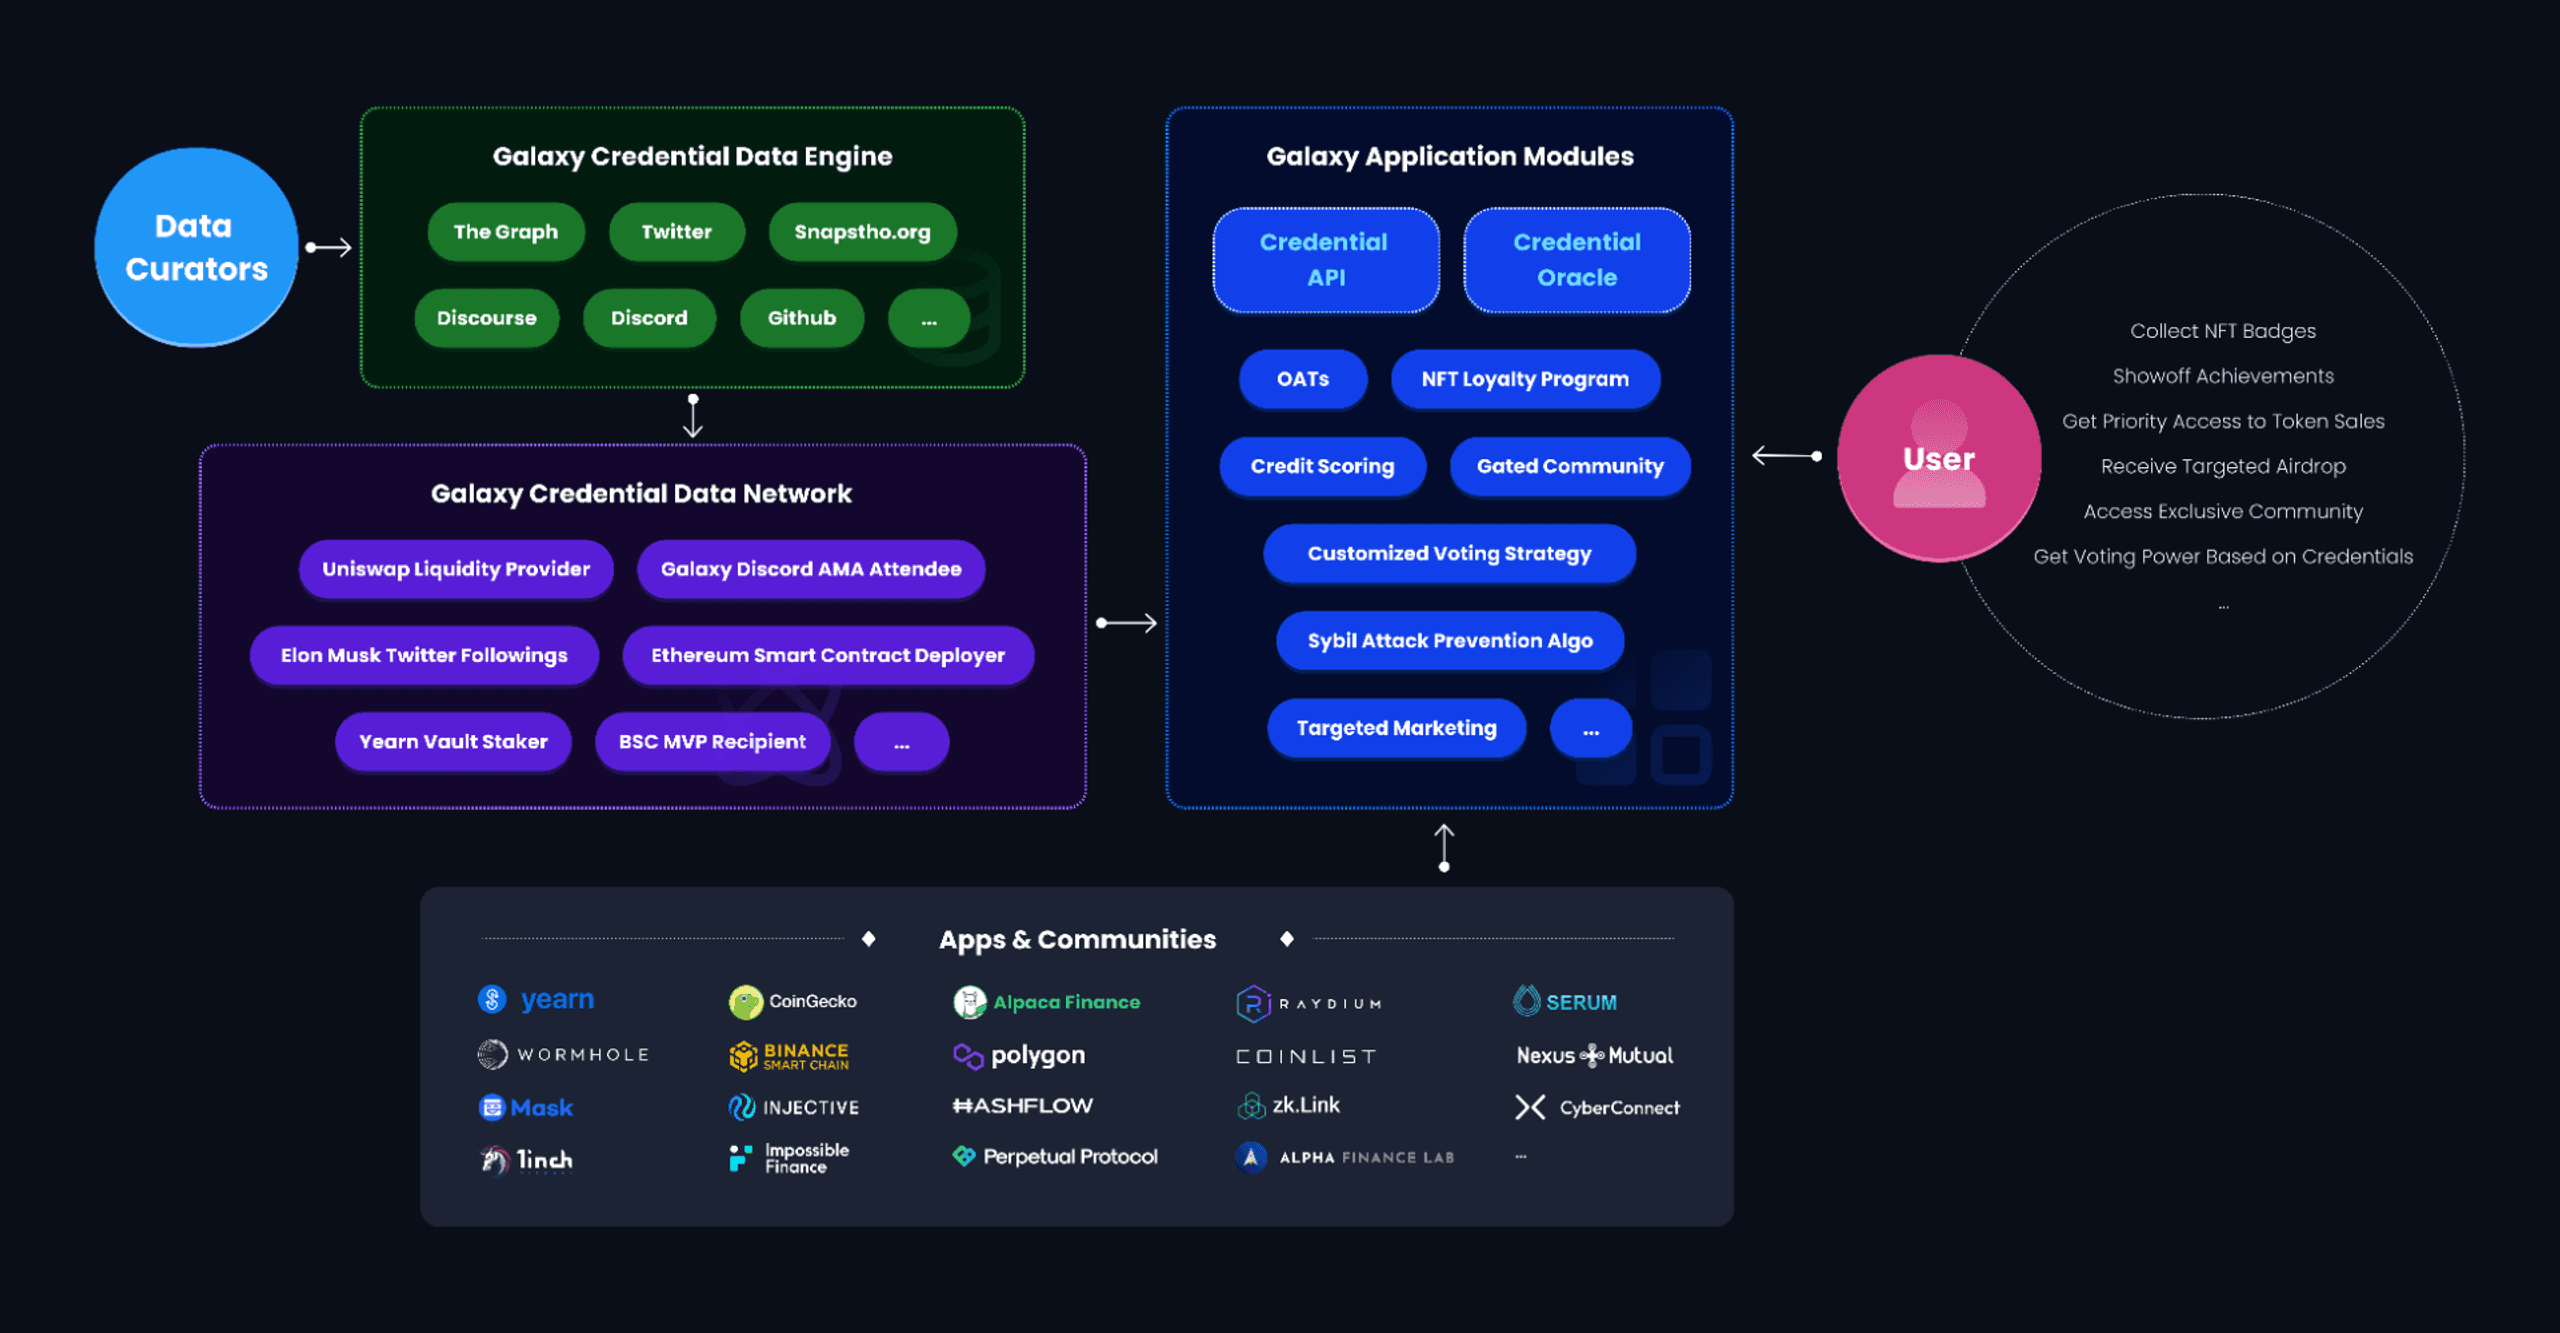Click The Graph data source pill
Image resolution: width=2560 pixels, height=1333 pixels.
point(506,232)
